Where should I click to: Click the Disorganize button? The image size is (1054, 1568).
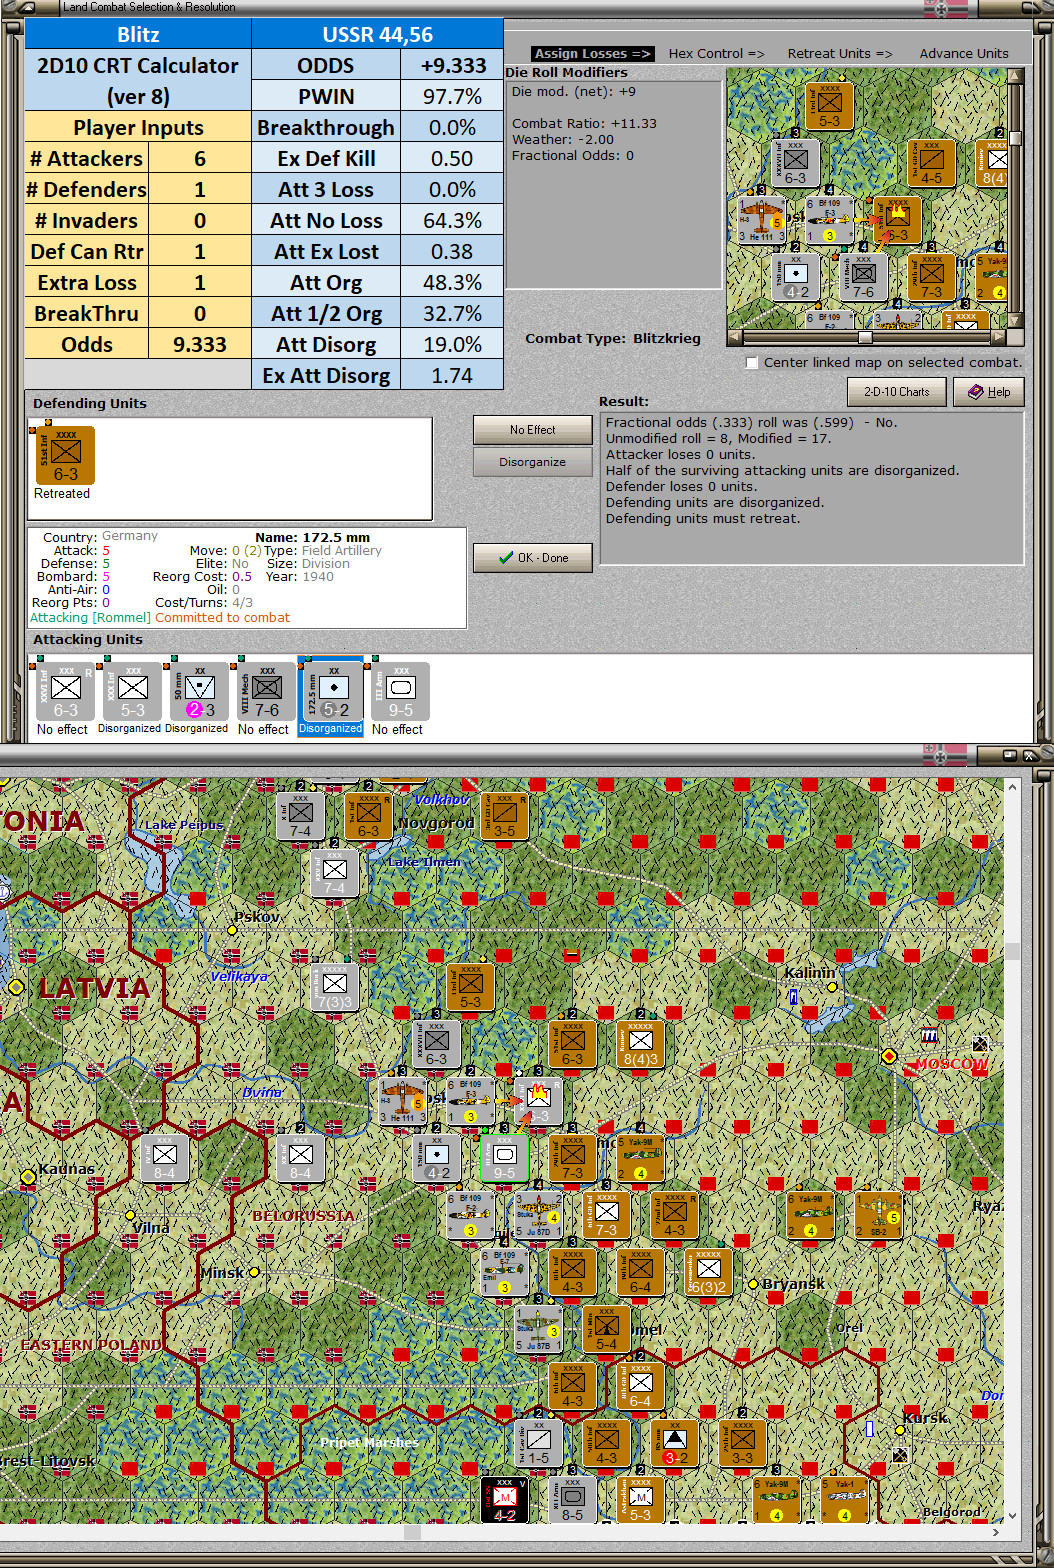pyautogui.click(x=533, y=462)
